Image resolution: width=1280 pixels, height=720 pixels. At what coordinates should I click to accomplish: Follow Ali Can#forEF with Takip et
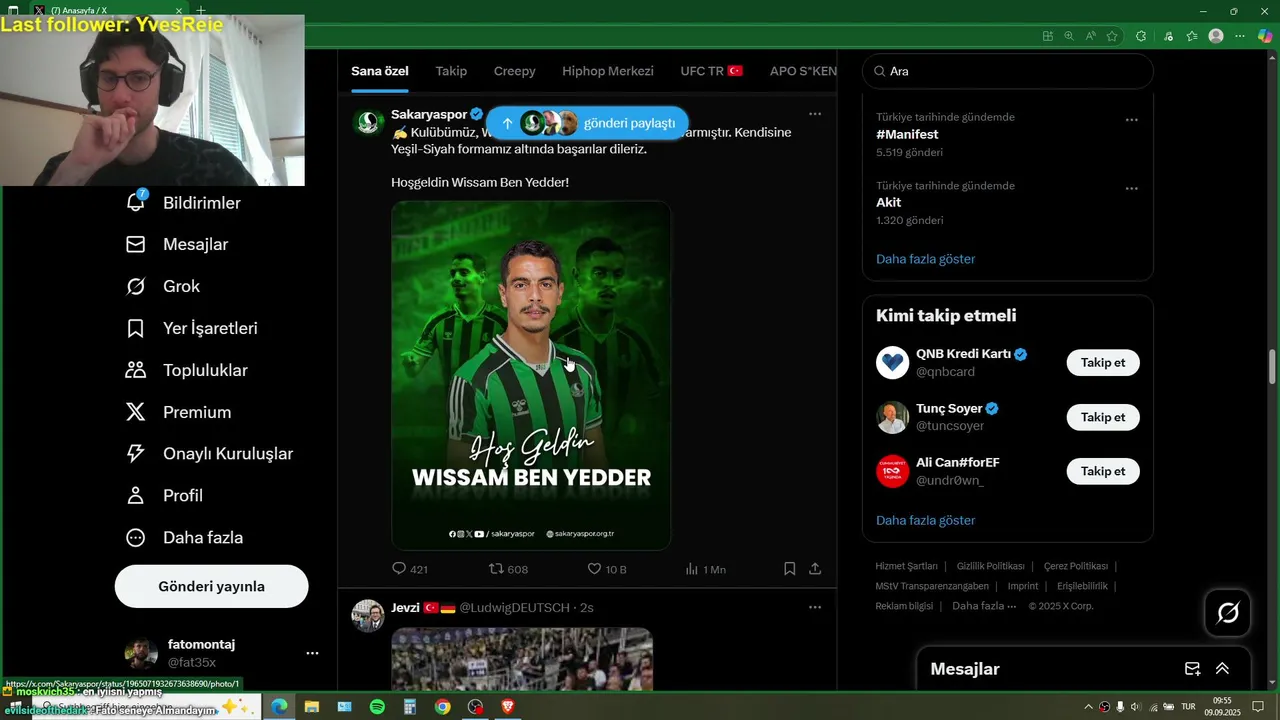(1103, 471)
